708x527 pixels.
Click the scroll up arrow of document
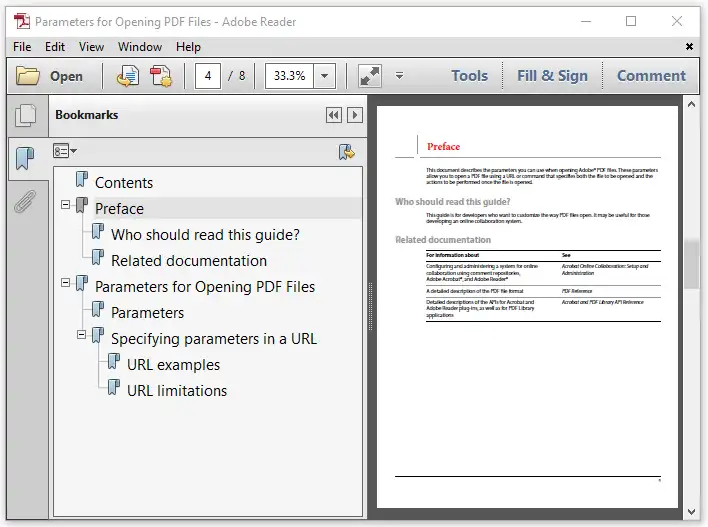[x=691, y=104]
